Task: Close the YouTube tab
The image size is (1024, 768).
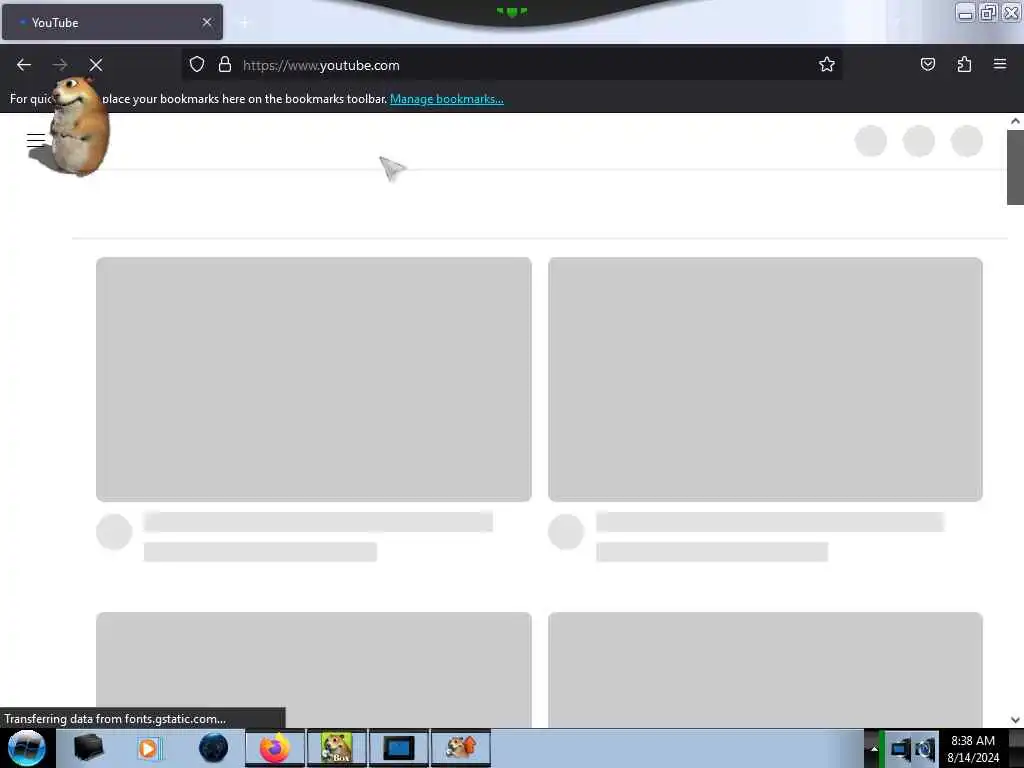Action: pyautogui.click(x=207, y=22)
